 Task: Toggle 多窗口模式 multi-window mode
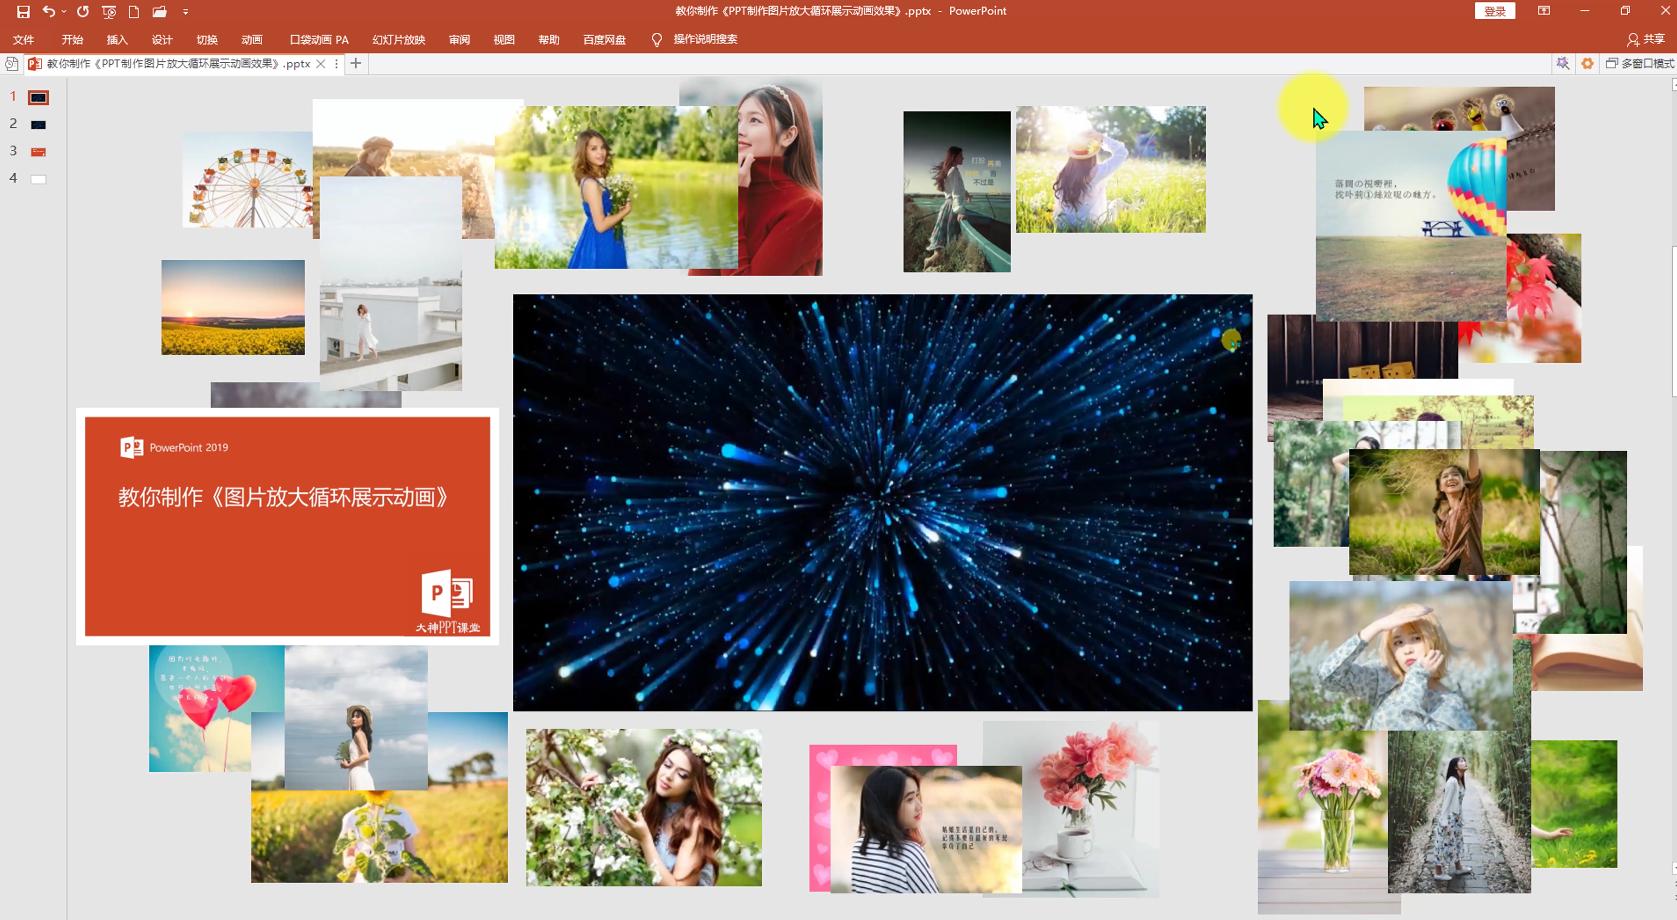tap(1639, 64)
